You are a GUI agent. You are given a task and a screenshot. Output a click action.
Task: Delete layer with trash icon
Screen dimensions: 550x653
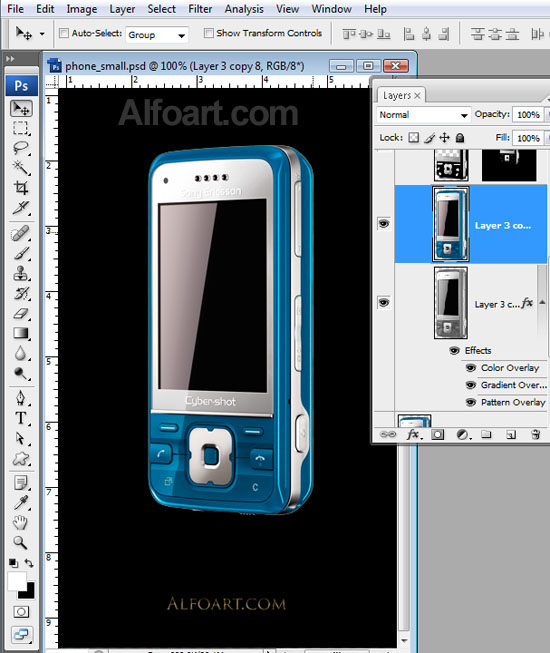535,434
